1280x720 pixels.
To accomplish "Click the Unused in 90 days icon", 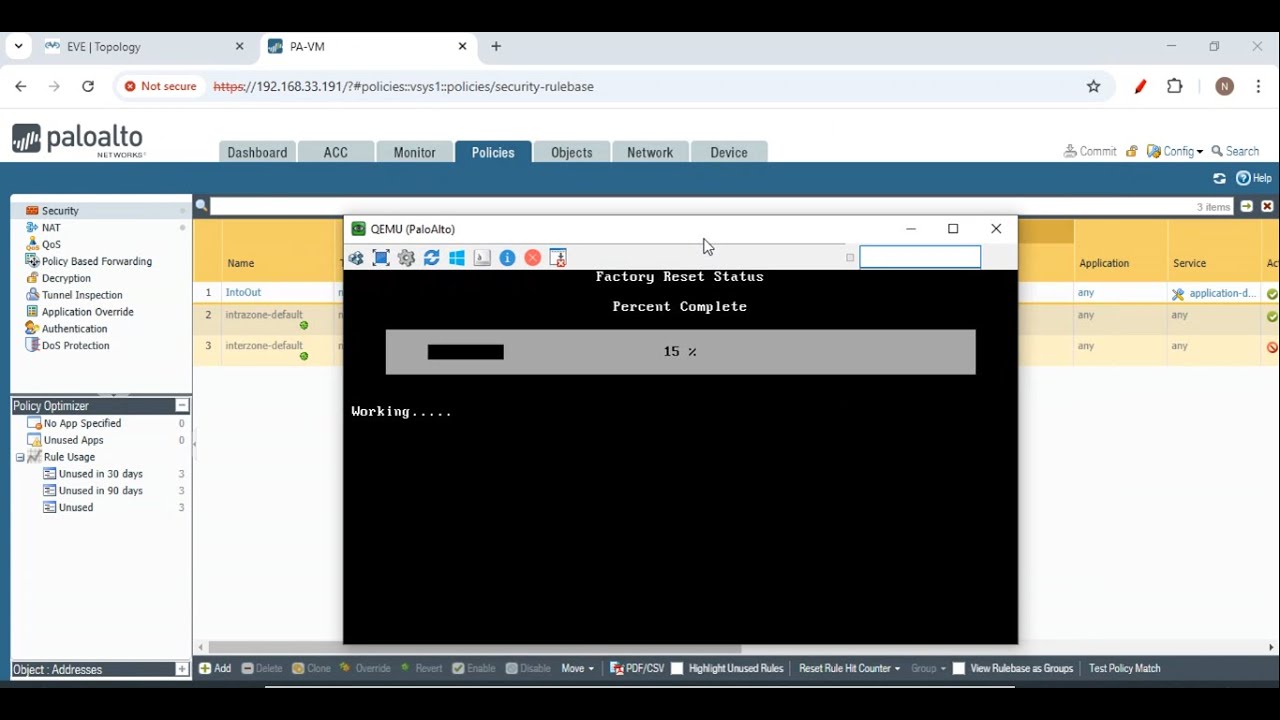I will (x=50, y=491).
